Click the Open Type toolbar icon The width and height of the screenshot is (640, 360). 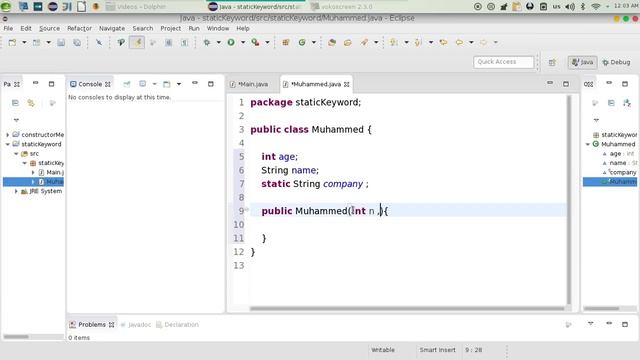click(332, 42)
